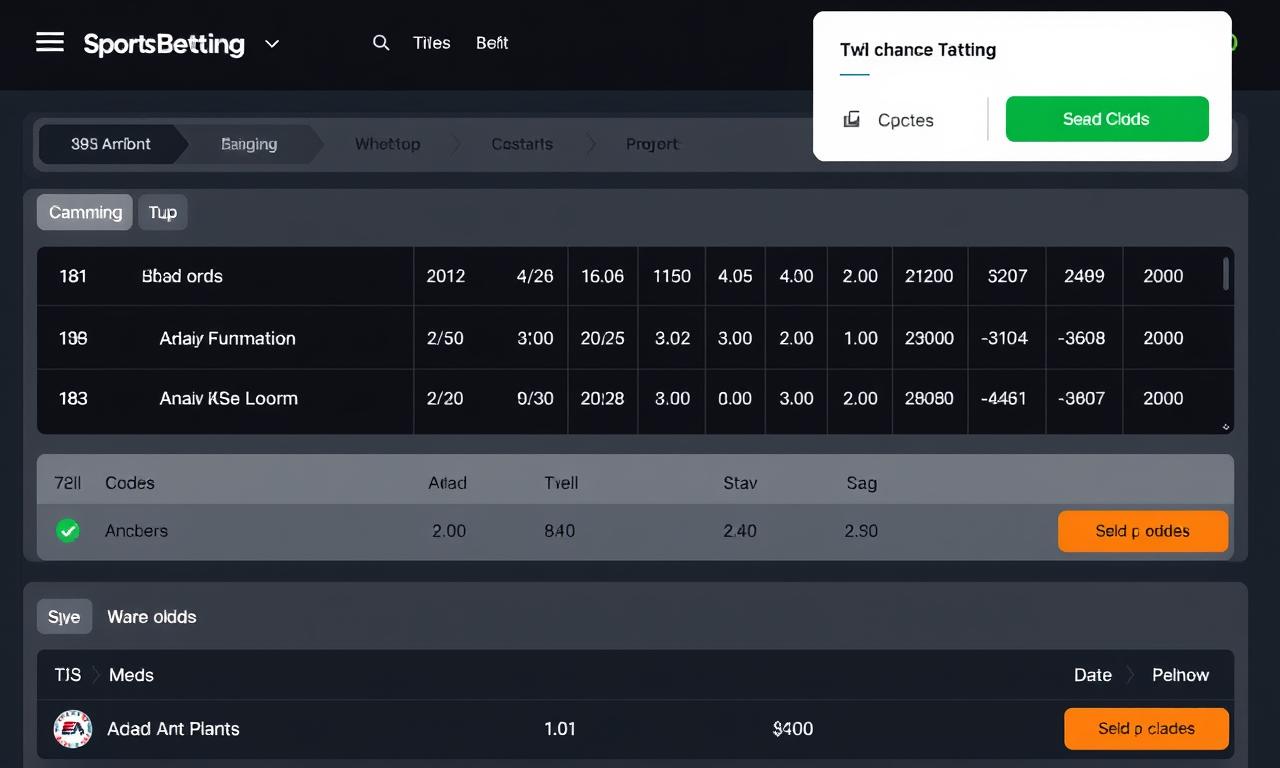Click the Cpctes copy icon
Viewport: 1280px width, 768px height.
click(852, 120)
